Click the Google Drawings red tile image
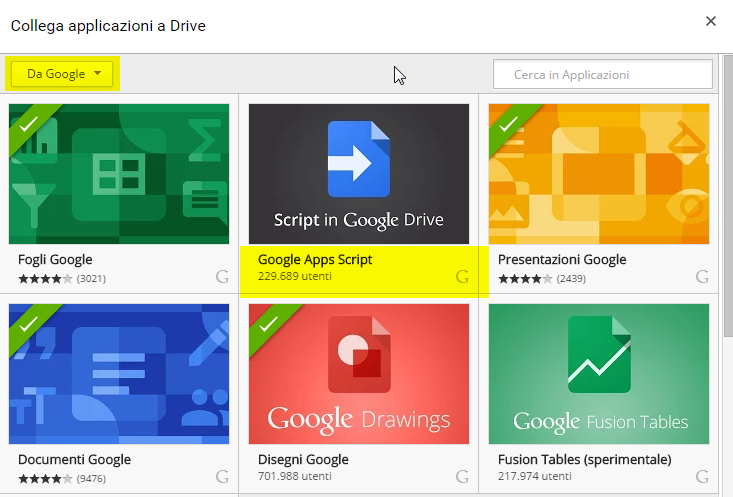This screenshot has height=497, width=733. pyautogui.click(x=359, y=374)
